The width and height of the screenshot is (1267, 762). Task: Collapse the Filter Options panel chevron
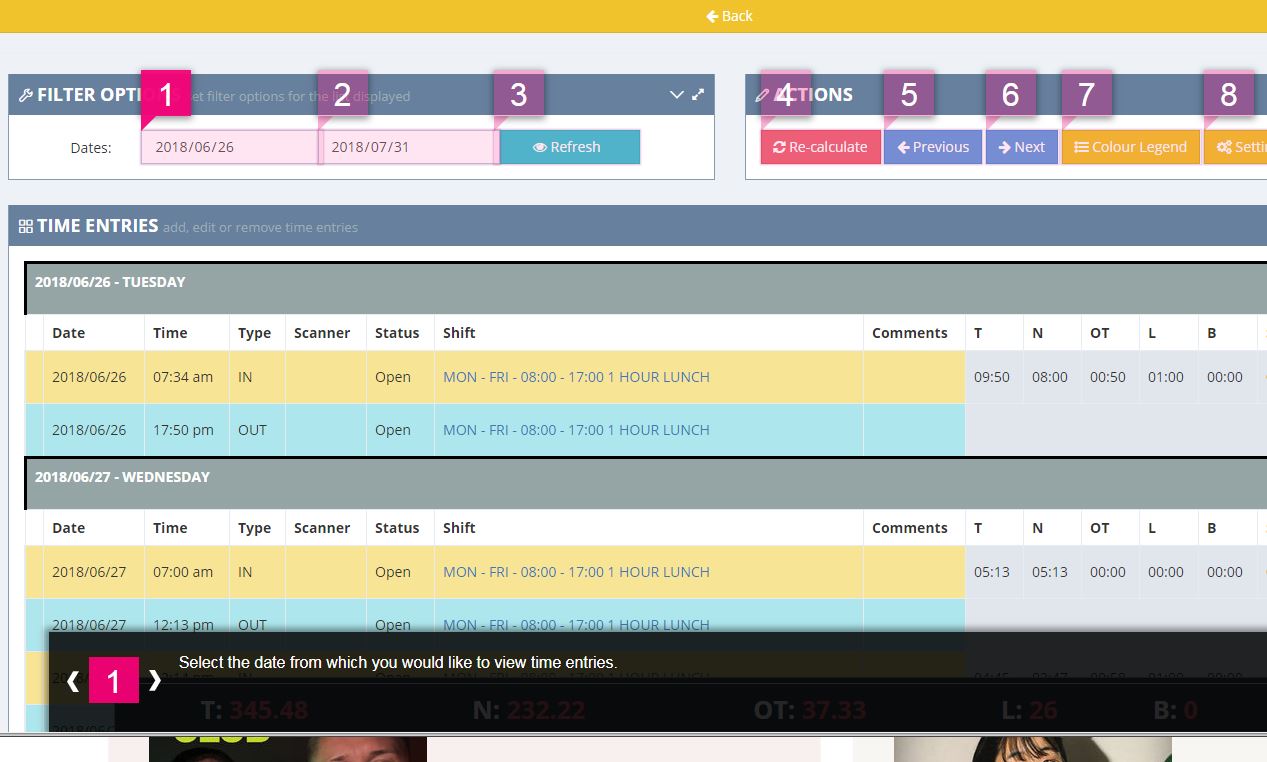[677, 95]
